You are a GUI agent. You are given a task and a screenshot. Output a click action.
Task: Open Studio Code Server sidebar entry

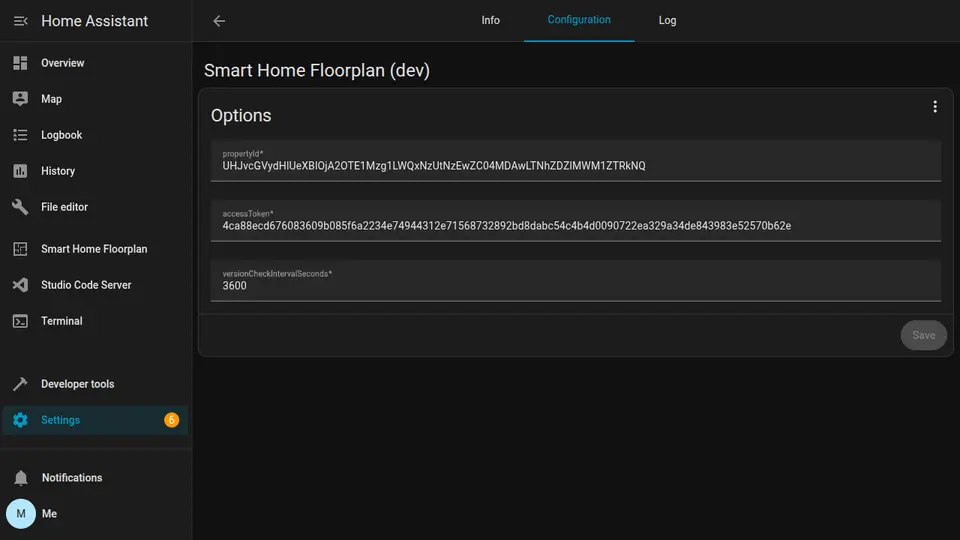[96, 285]
